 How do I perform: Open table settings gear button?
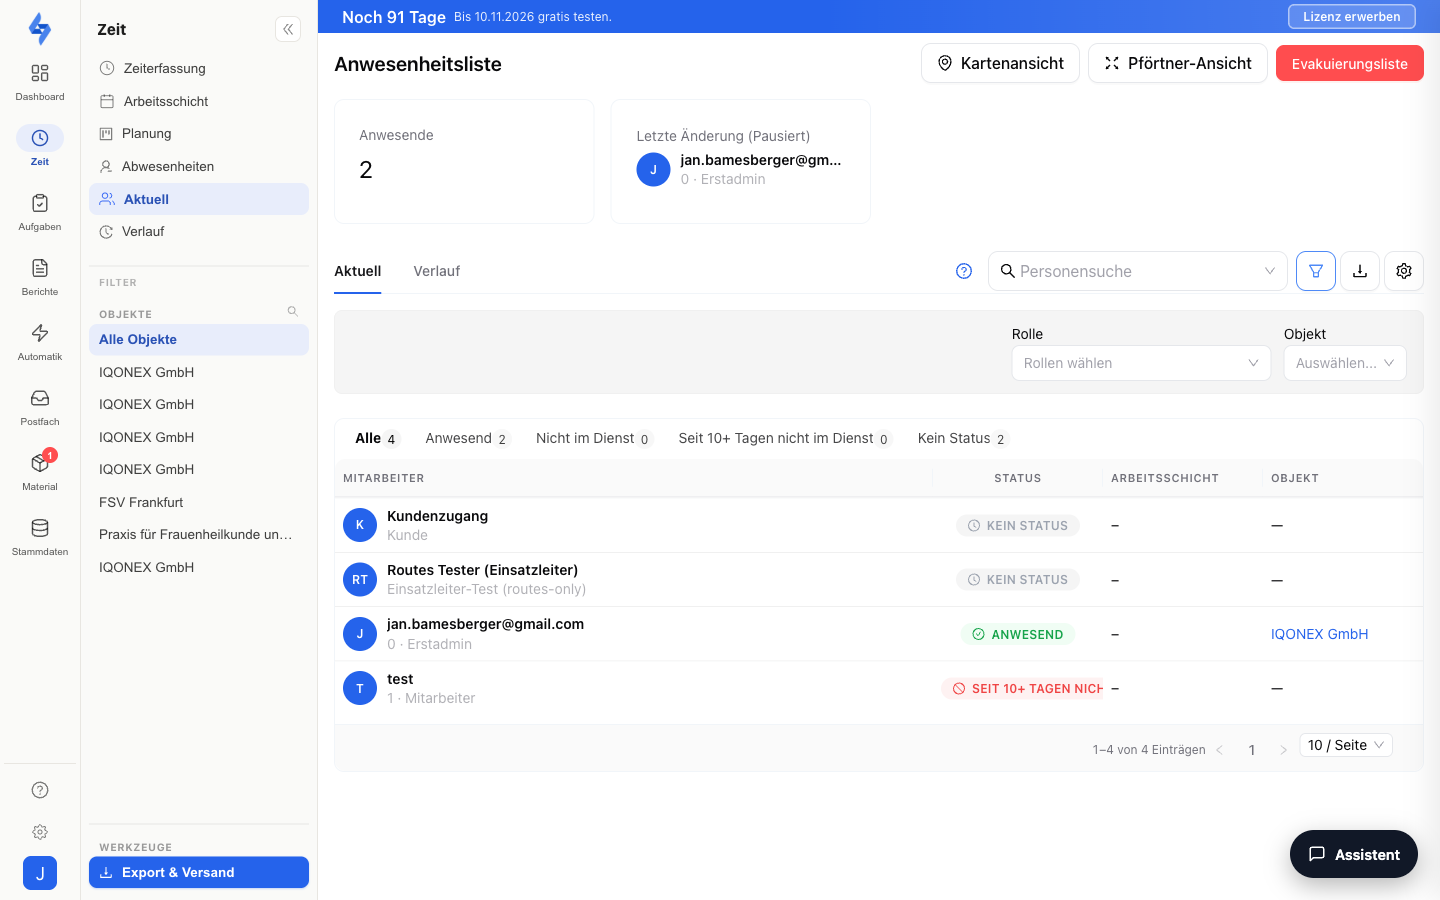[x=1404, y=271]
